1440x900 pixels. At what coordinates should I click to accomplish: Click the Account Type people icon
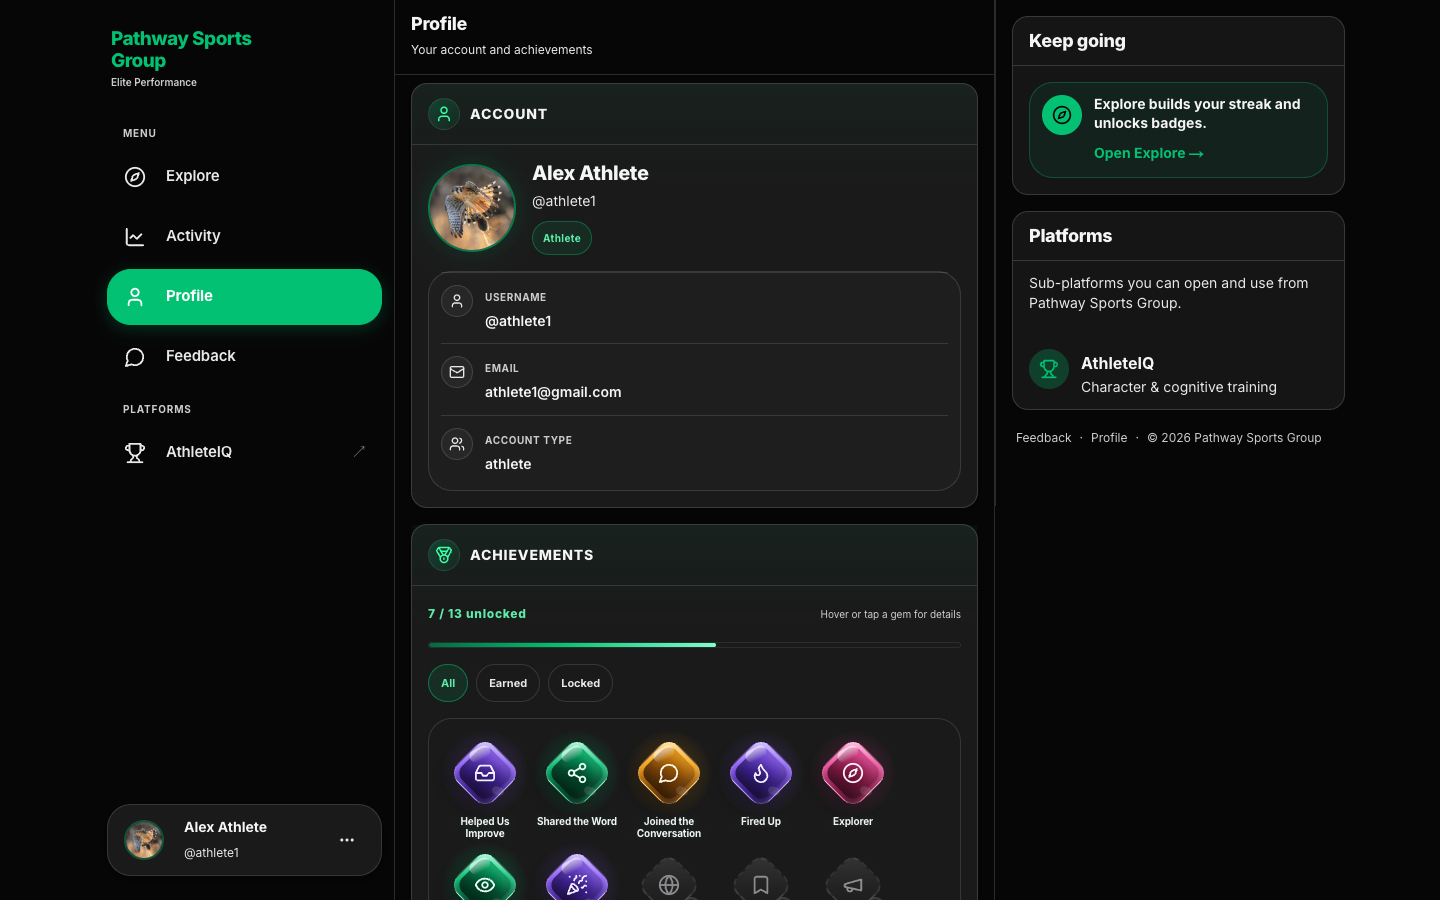tap(457, 444)
